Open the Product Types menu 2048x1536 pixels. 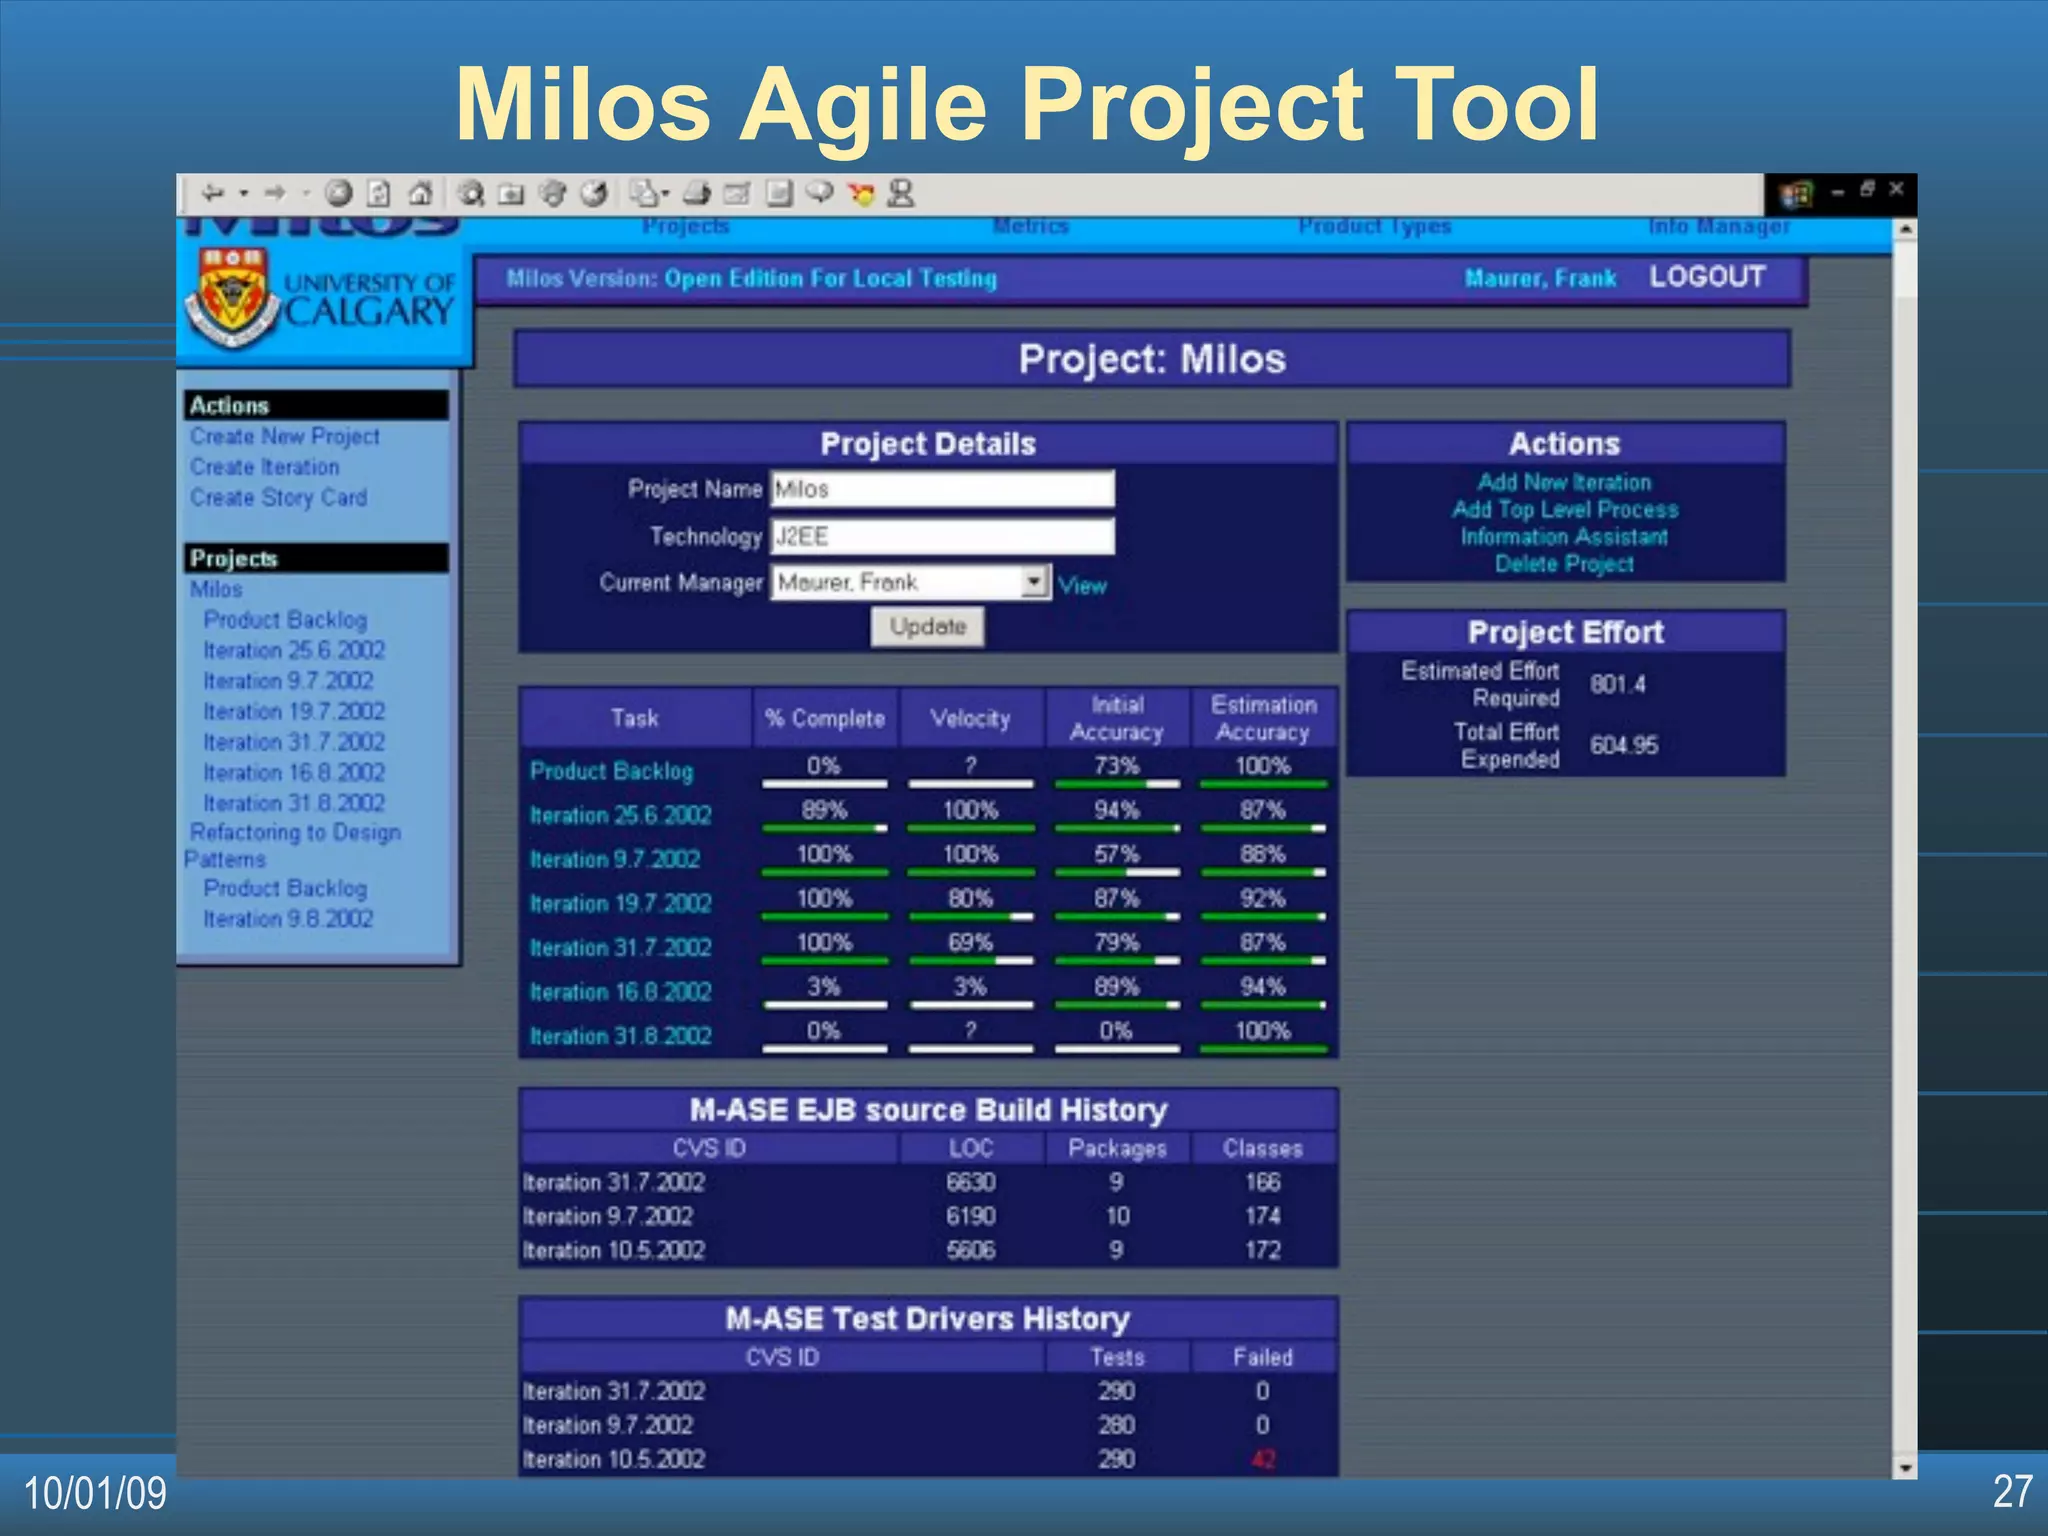1374,227
